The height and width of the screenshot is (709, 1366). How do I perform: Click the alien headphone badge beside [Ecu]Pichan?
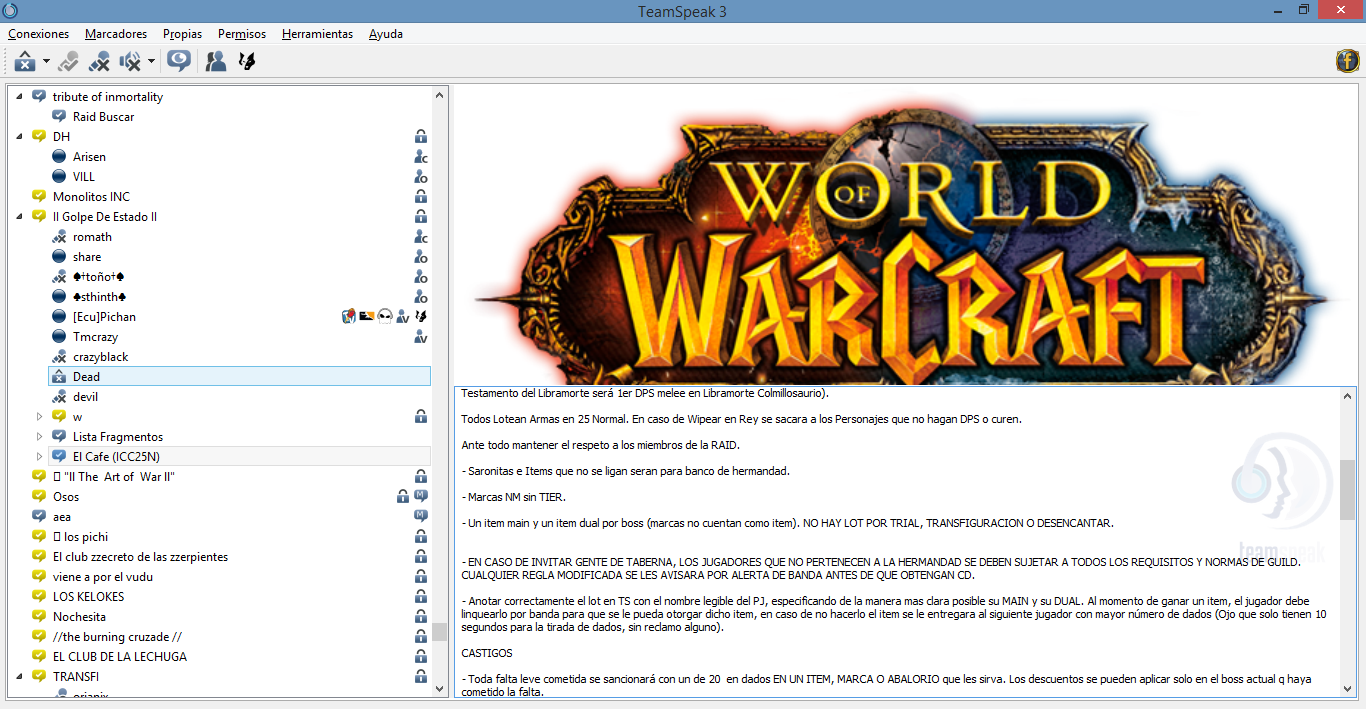pos(385,317)
